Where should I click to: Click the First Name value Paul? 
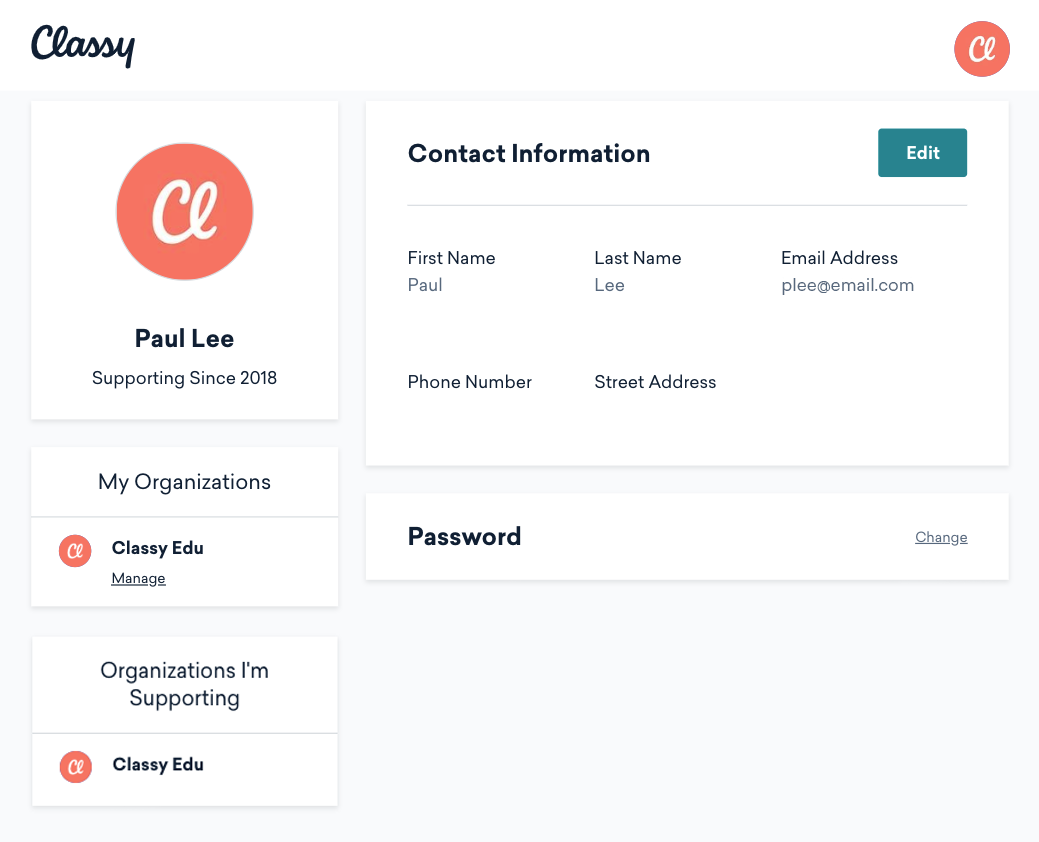tap(425, 286)
